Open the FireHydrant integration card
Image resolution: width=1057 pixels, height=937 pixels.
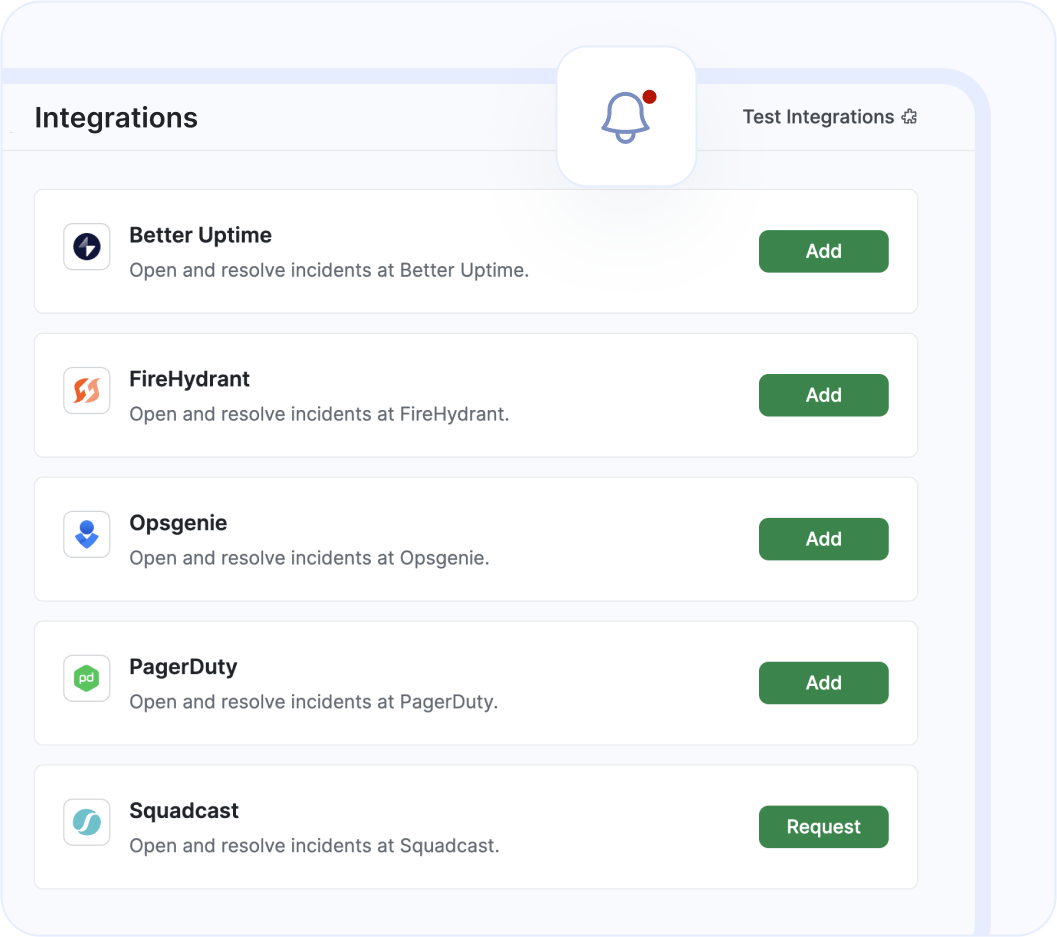point(475,395)
